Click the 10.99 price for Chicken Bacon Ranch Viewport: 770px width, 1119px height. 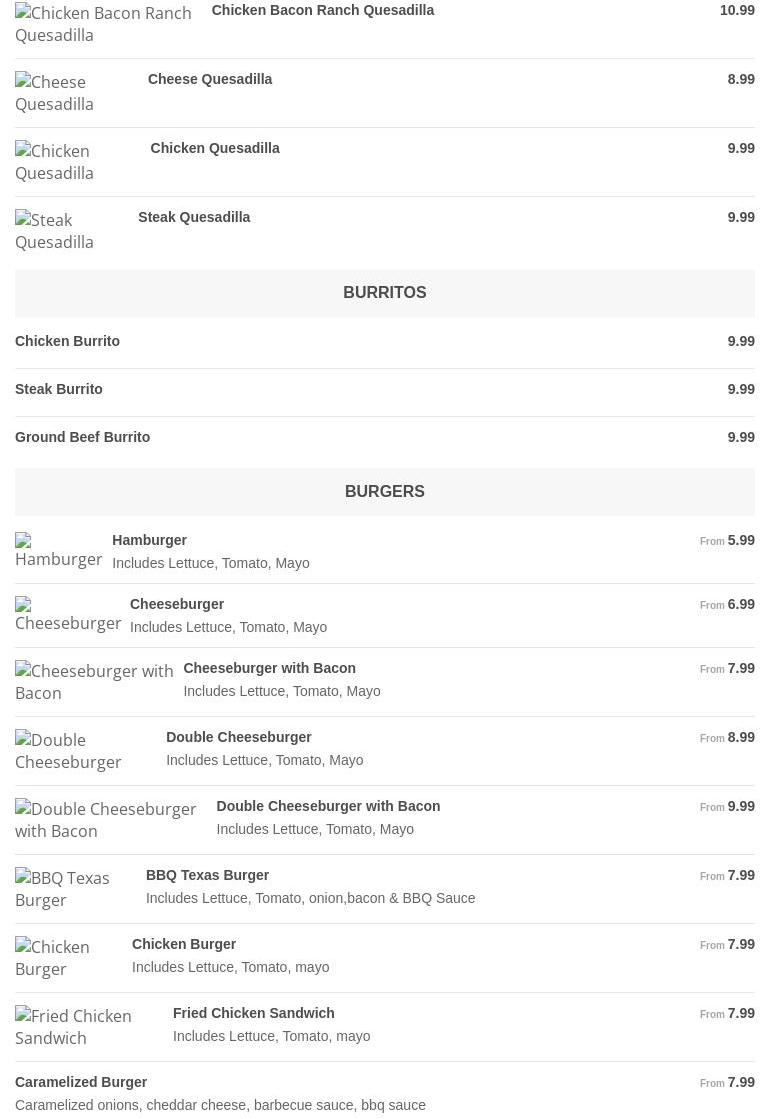(737, 10)
